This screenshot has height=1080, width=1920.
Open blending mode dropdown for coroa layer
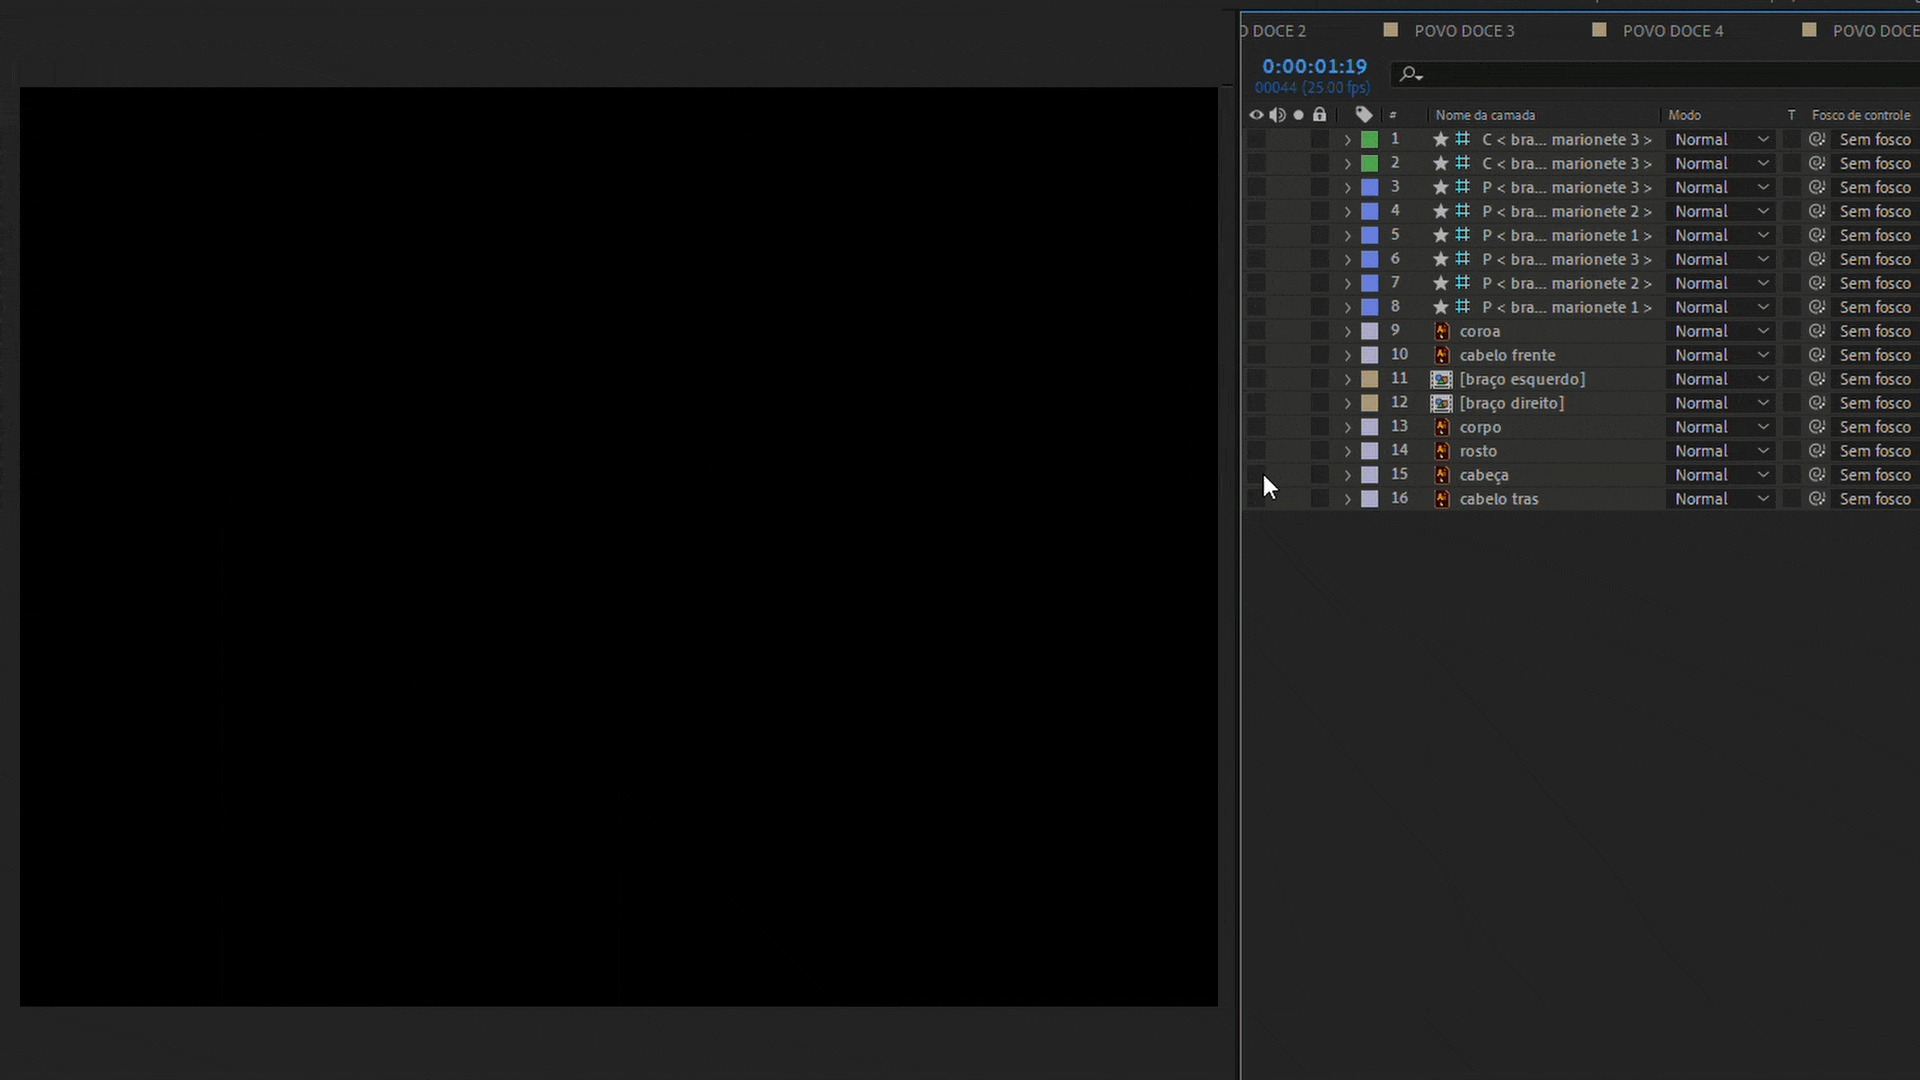tap(1721, 331)
